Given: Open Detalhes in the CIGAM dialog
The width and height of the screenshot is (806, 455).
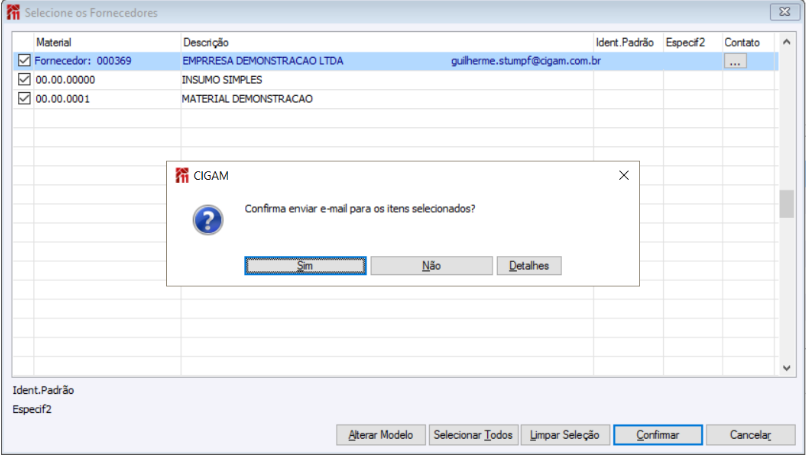Looking at the screenshot, I should [x=529, y=266].
